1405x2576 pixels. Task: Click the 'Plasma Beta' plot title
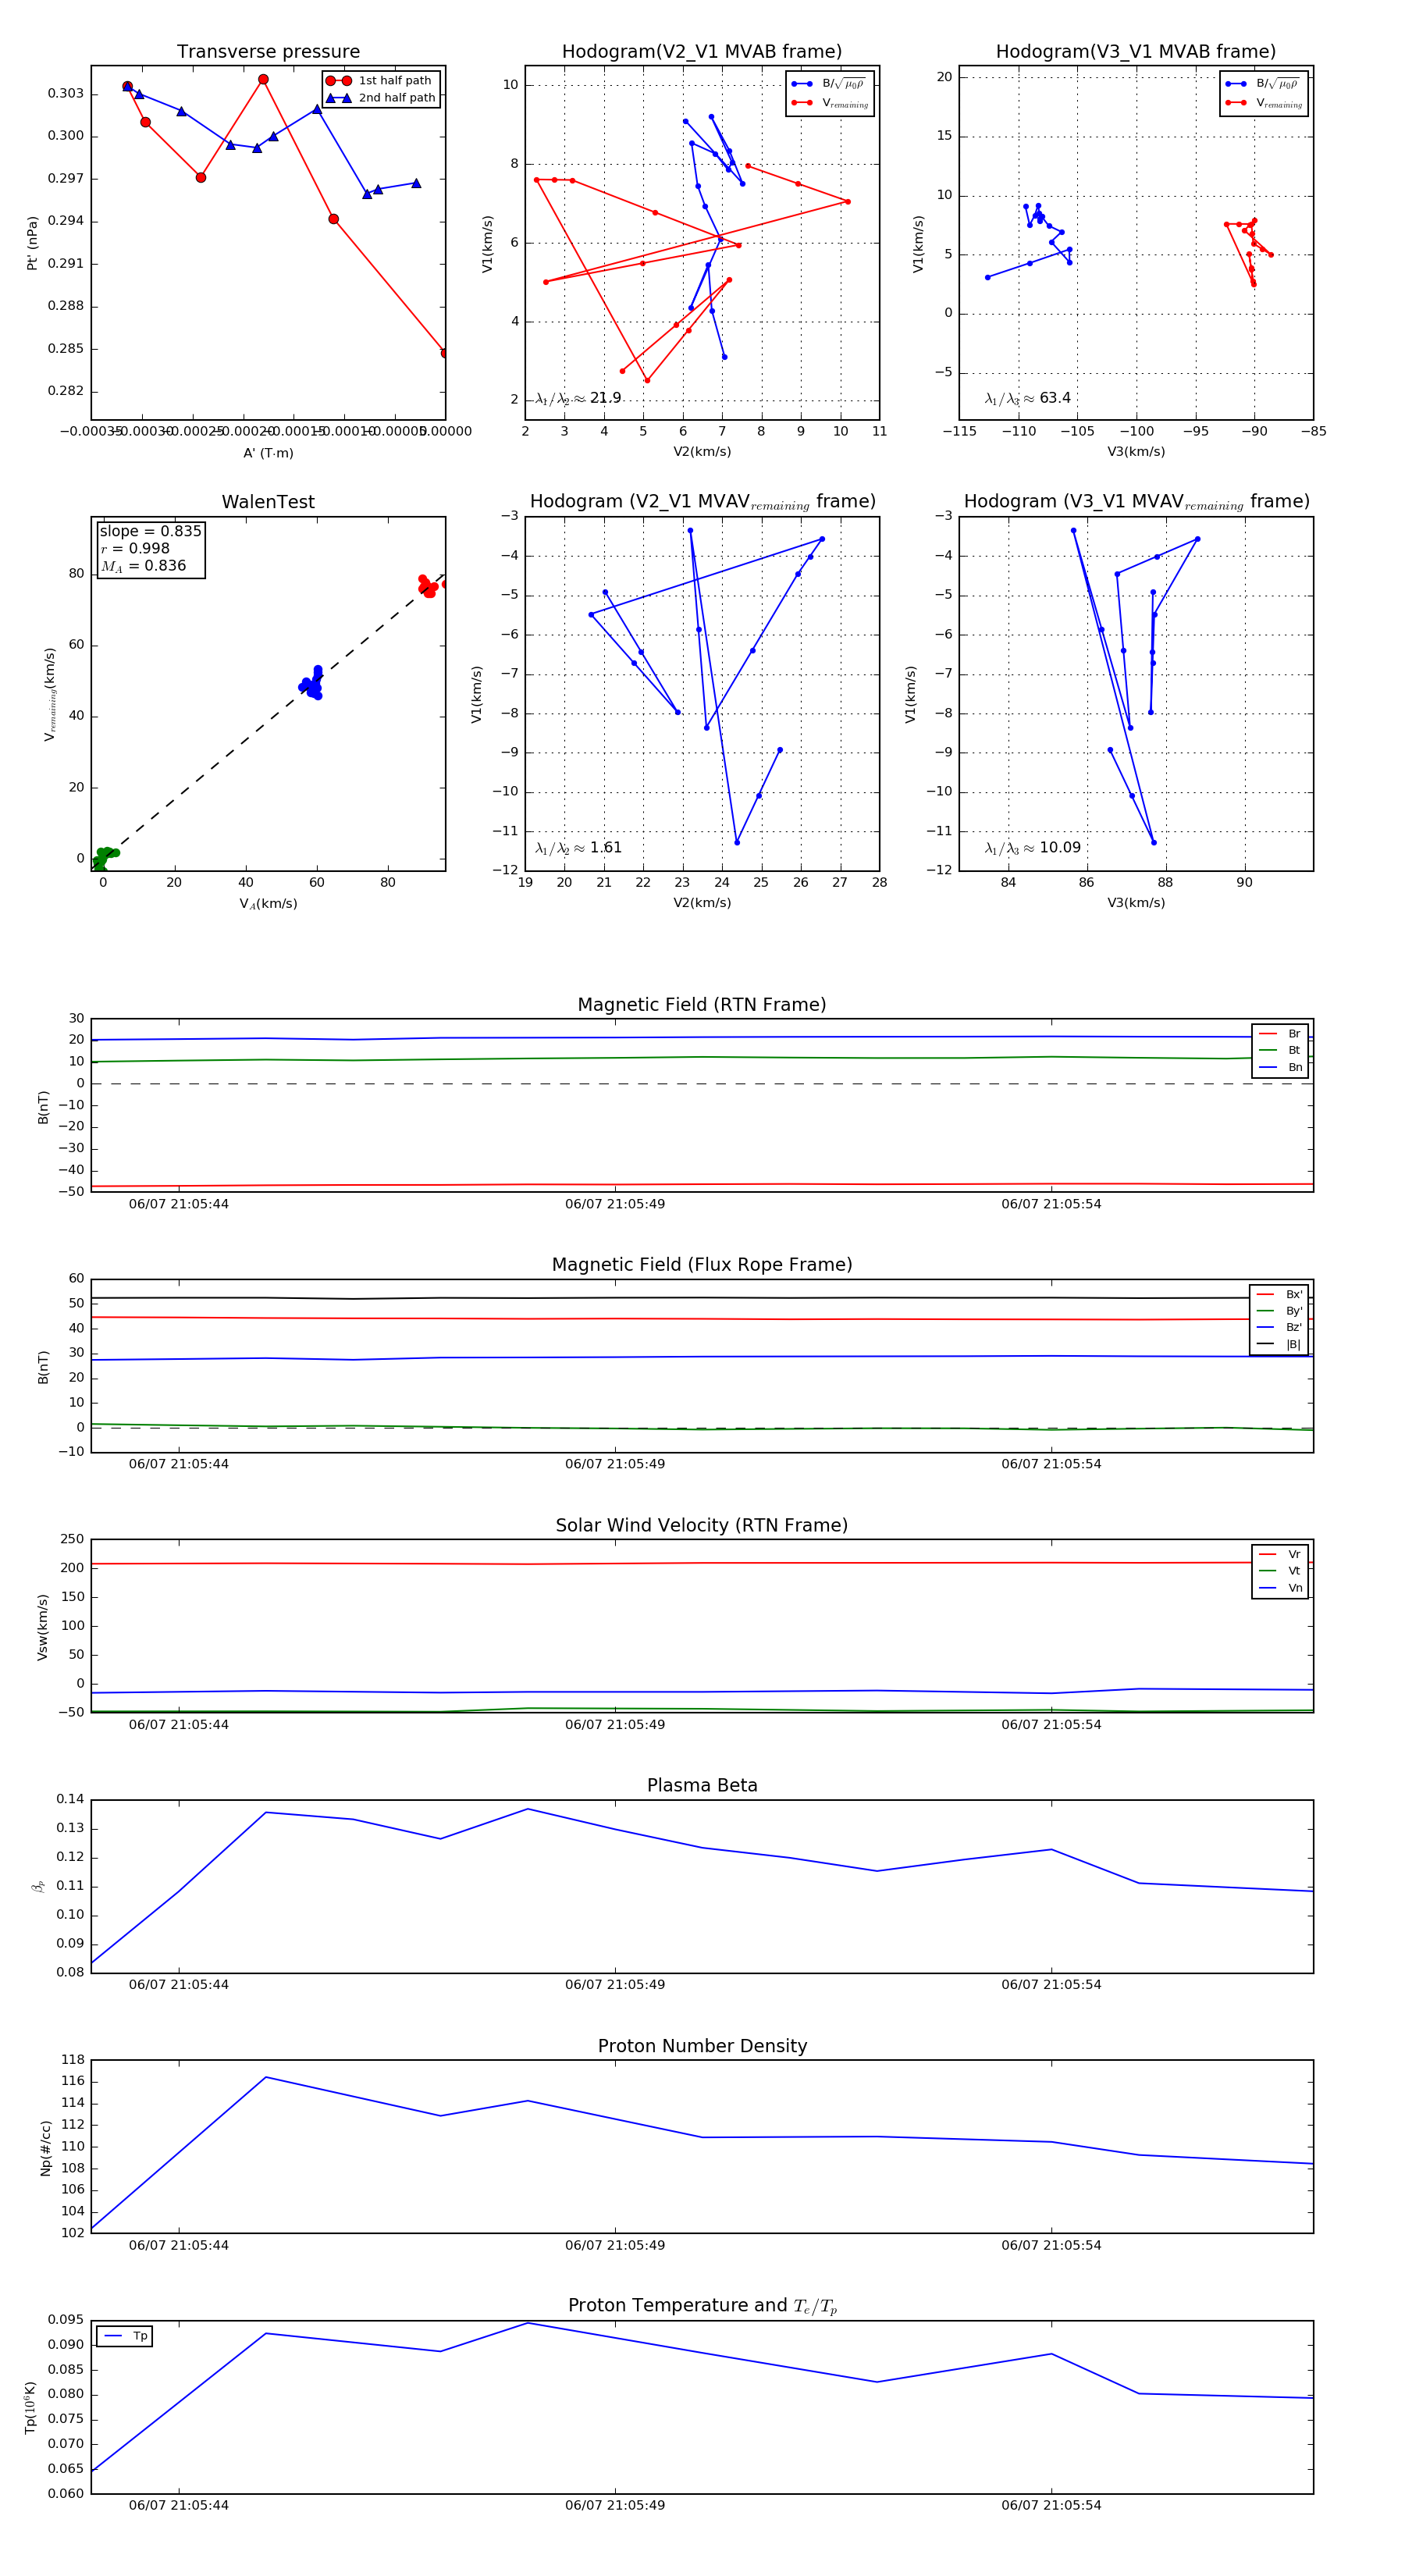point(702,1786)
